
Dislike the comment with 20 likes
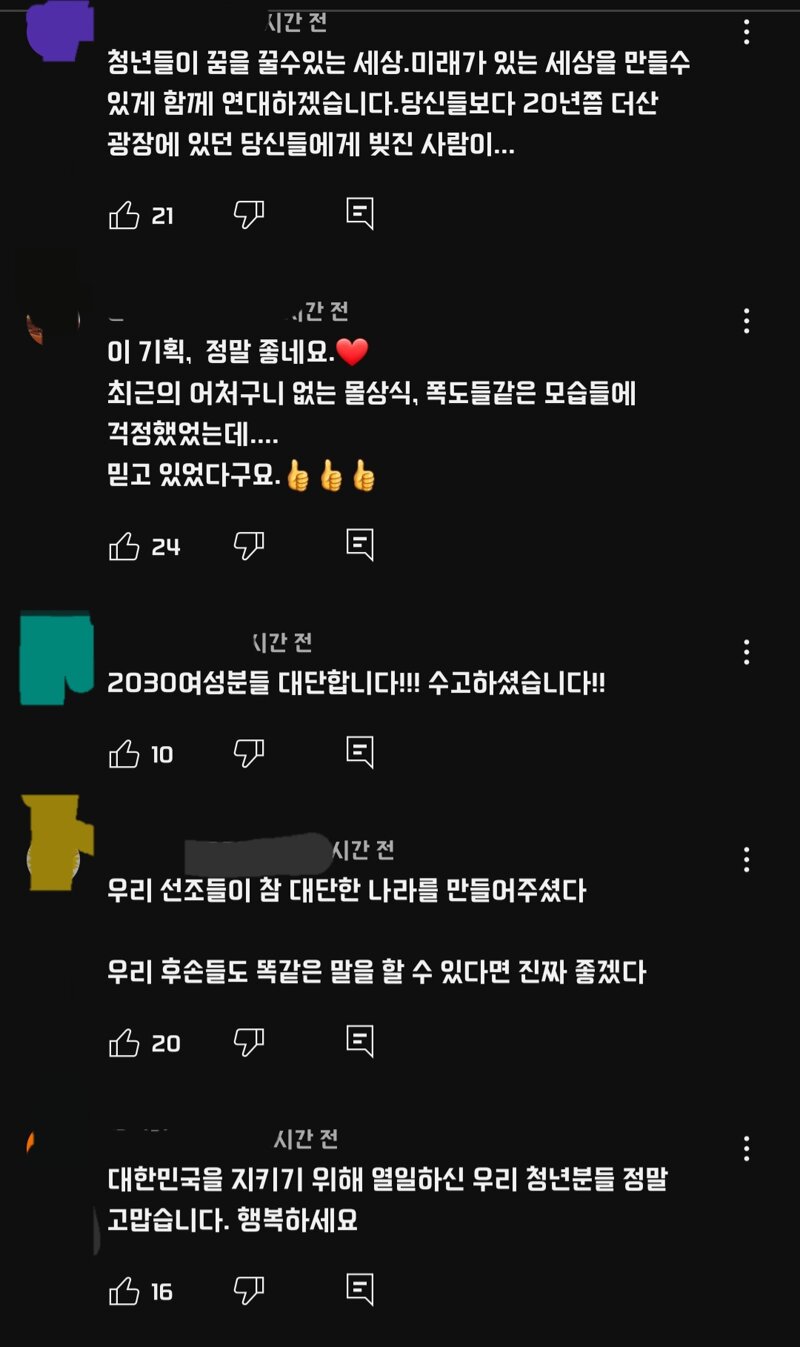[x=248, y=1042]
